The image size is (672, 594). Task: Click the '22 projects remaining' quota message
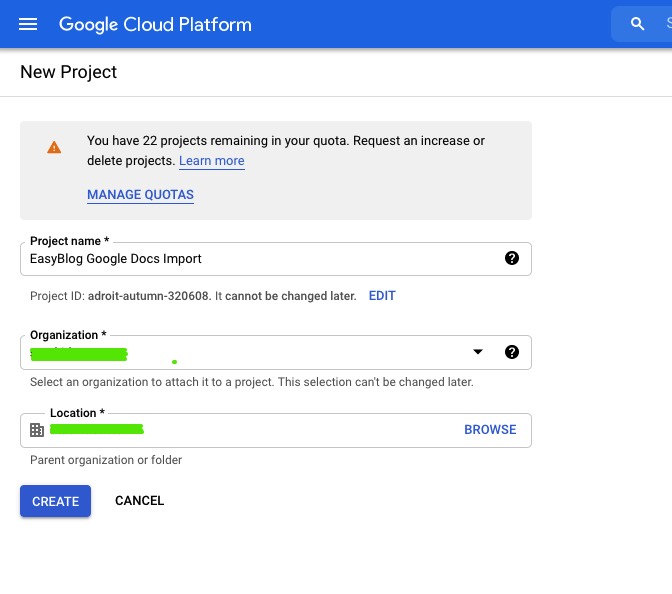click(286, 150)
